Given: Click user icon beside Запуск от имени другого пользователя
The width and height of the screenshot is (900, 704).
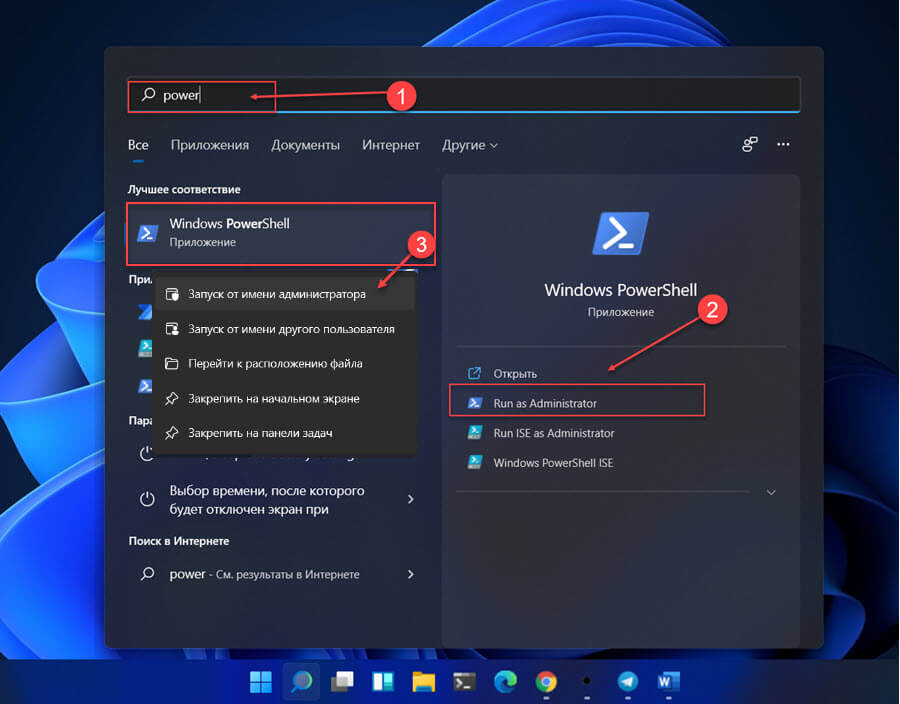Looking at the screenshot, I should click(172, 329).
